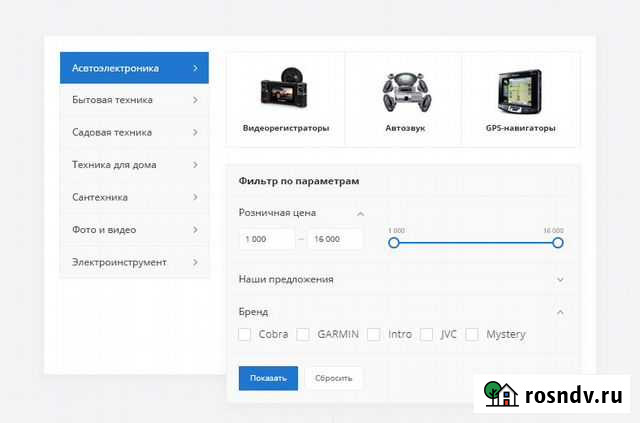The image size is (640, 423).
Task: Expand the Наши предложения section
Action: (x=559, y=280)
